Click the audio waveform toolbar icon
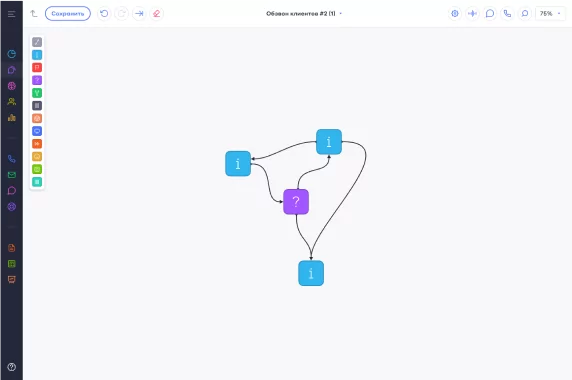Viewport: 572px width, 380px height. (x=472, y=13)
